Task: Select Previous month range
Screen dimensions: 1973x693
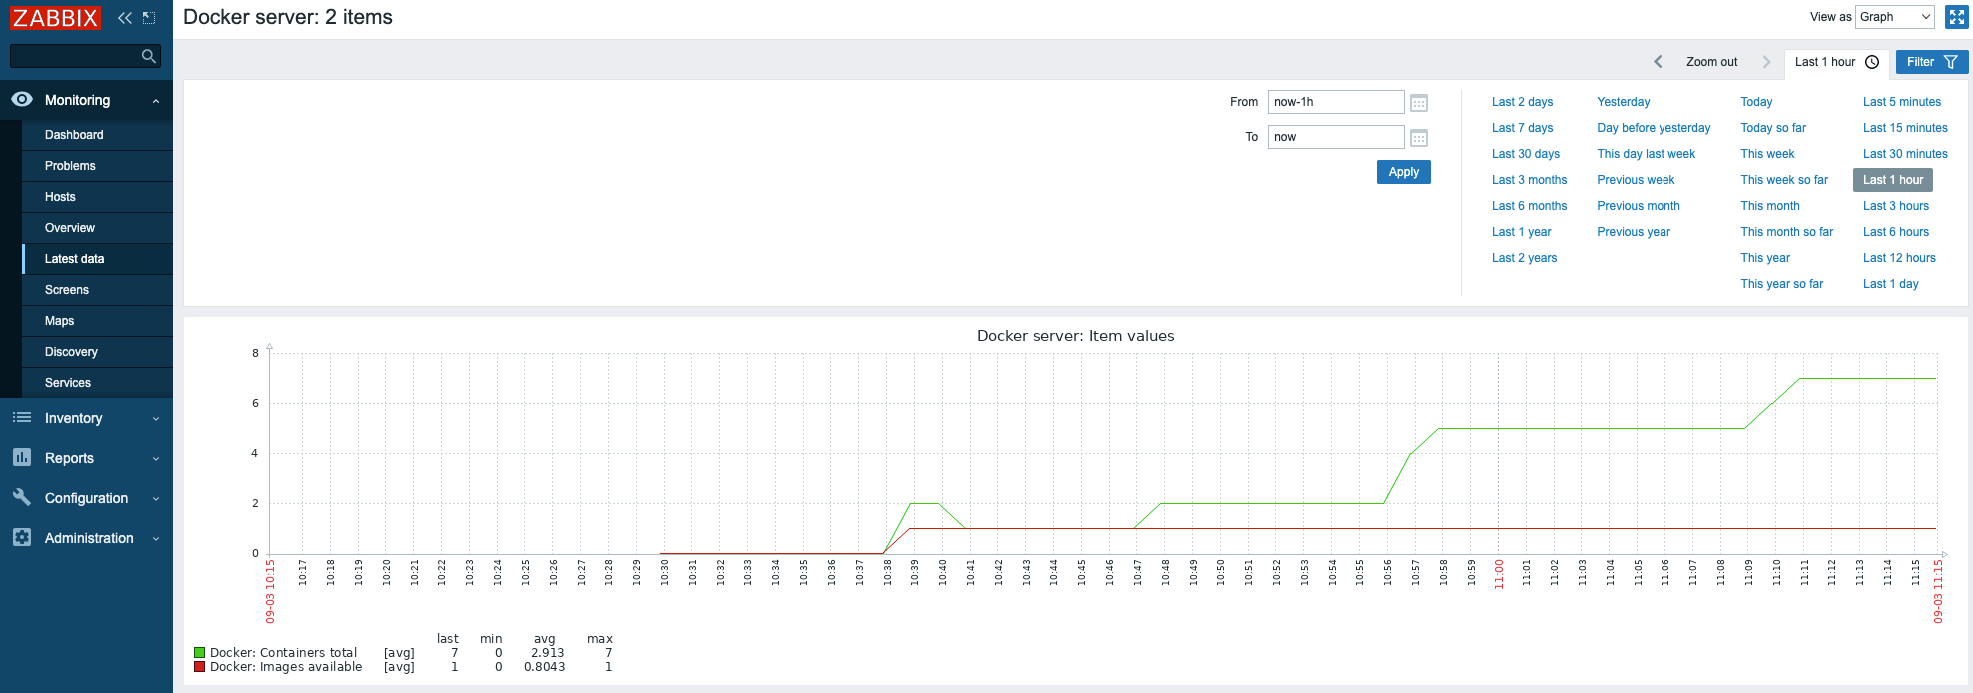Action: pos(1638,206)
